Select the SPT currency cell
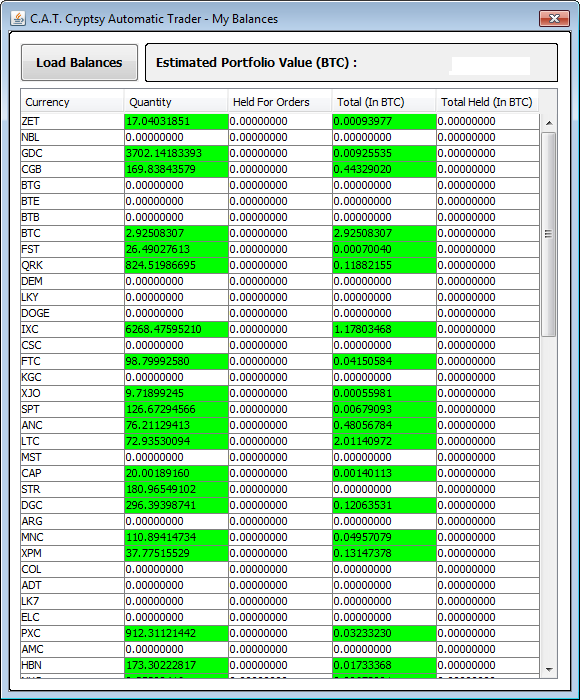 tap(72, 409)
